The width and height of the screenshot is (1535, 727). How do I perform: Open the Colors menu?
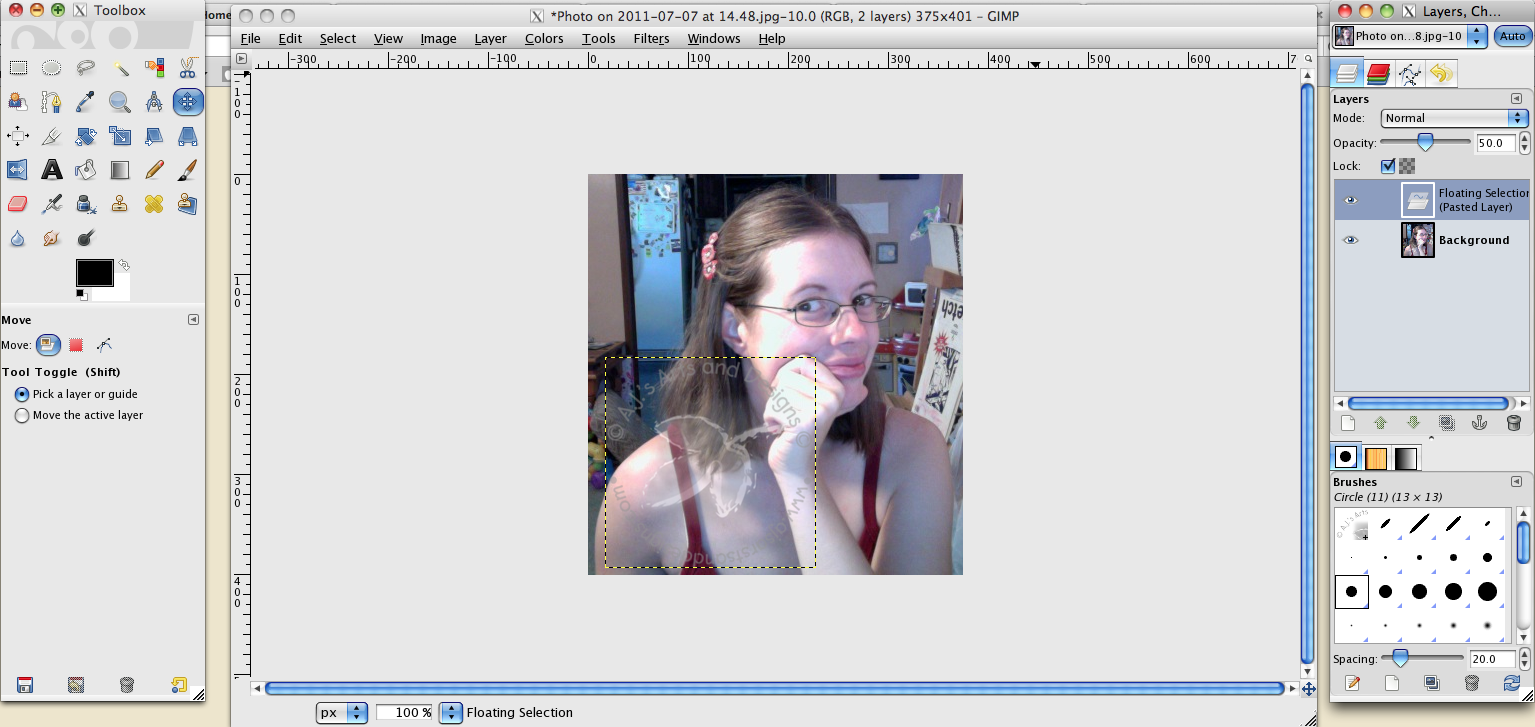[x=544, y=38]
